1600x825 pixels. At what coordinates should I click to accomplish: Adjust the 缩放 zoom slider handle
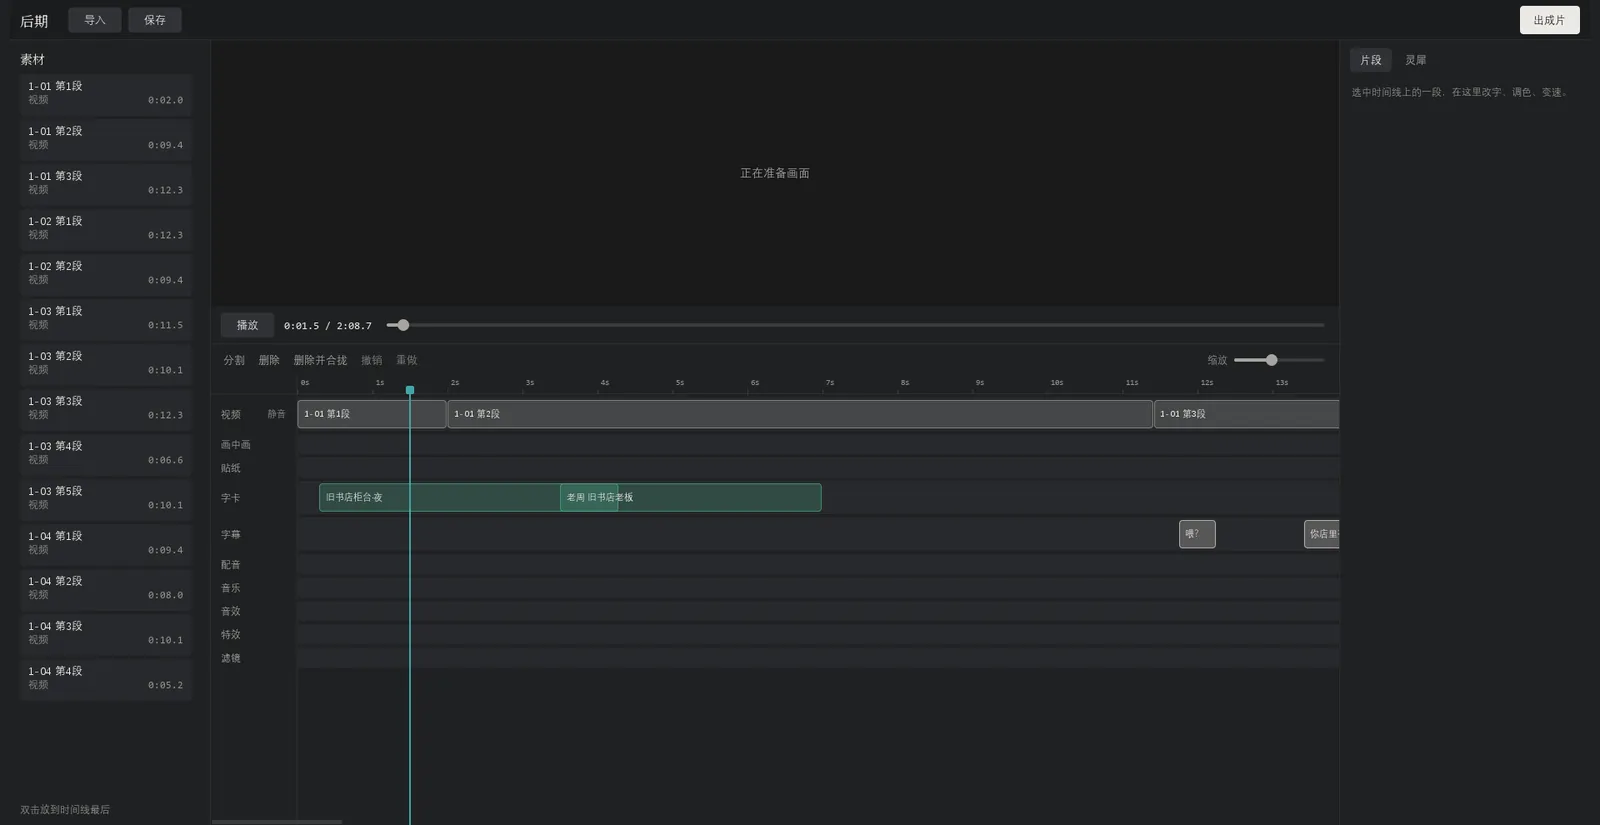1271,360
